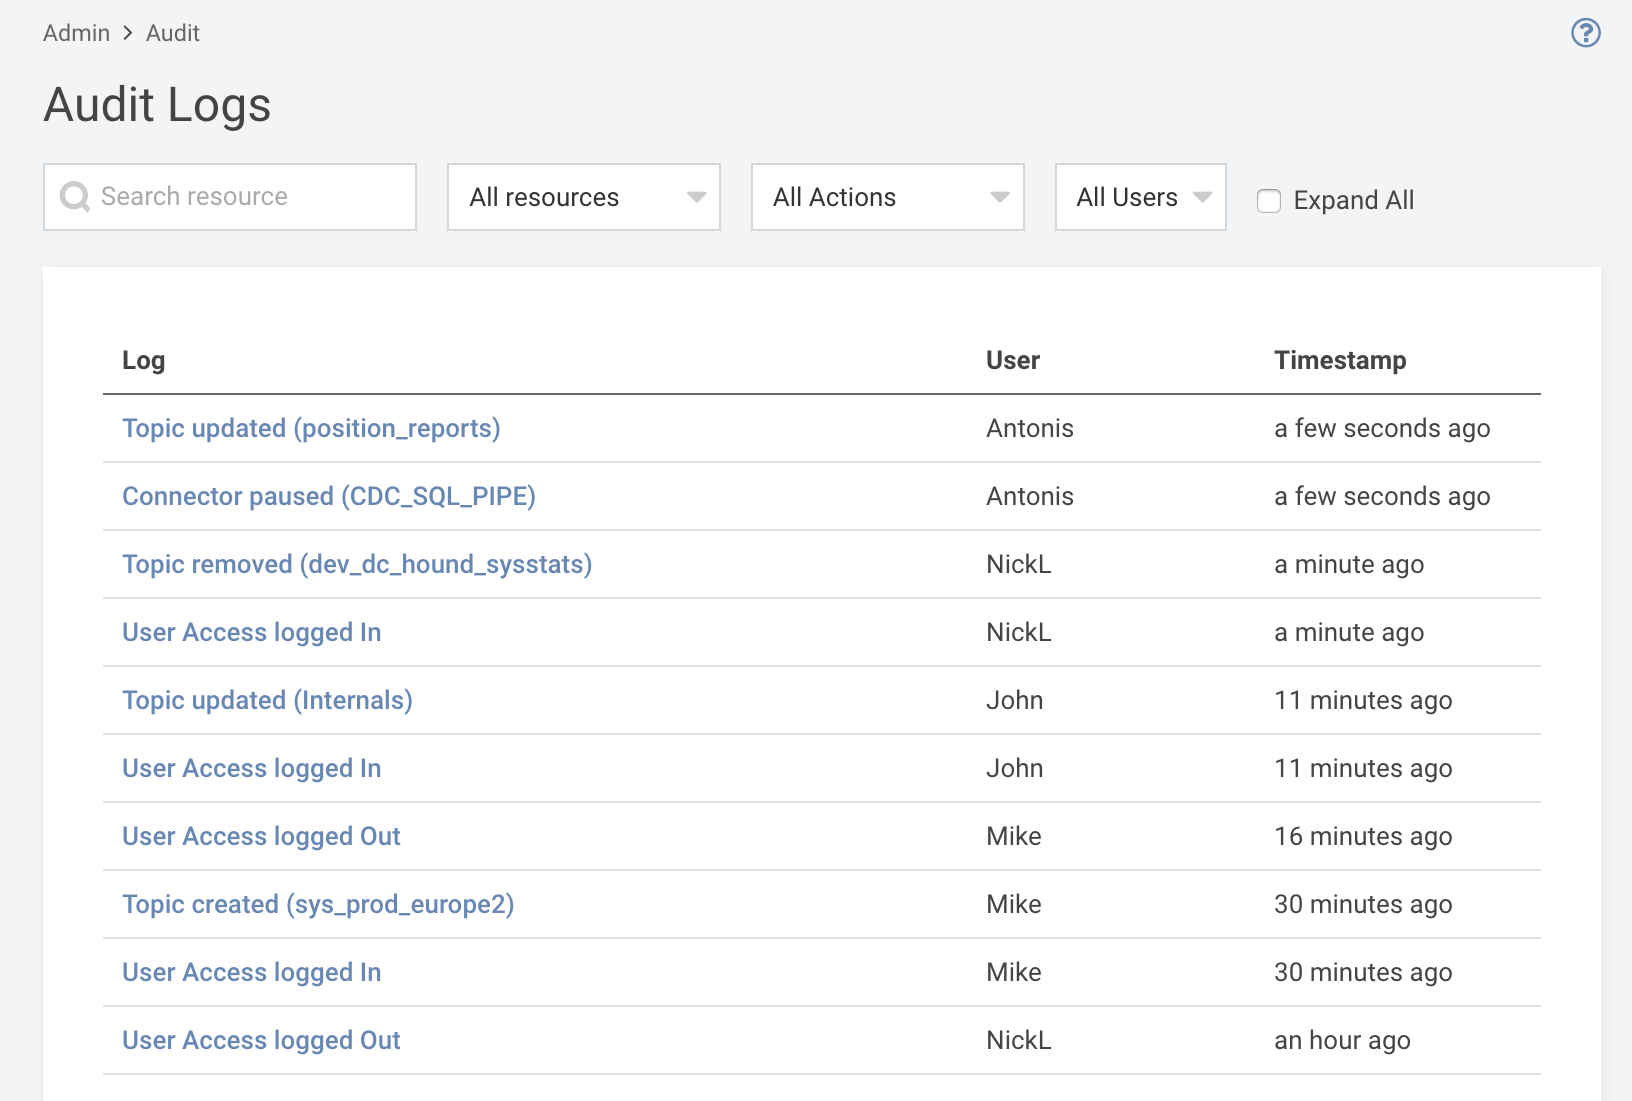Click NickL in the Topic removed row

tap(1019, 564)
